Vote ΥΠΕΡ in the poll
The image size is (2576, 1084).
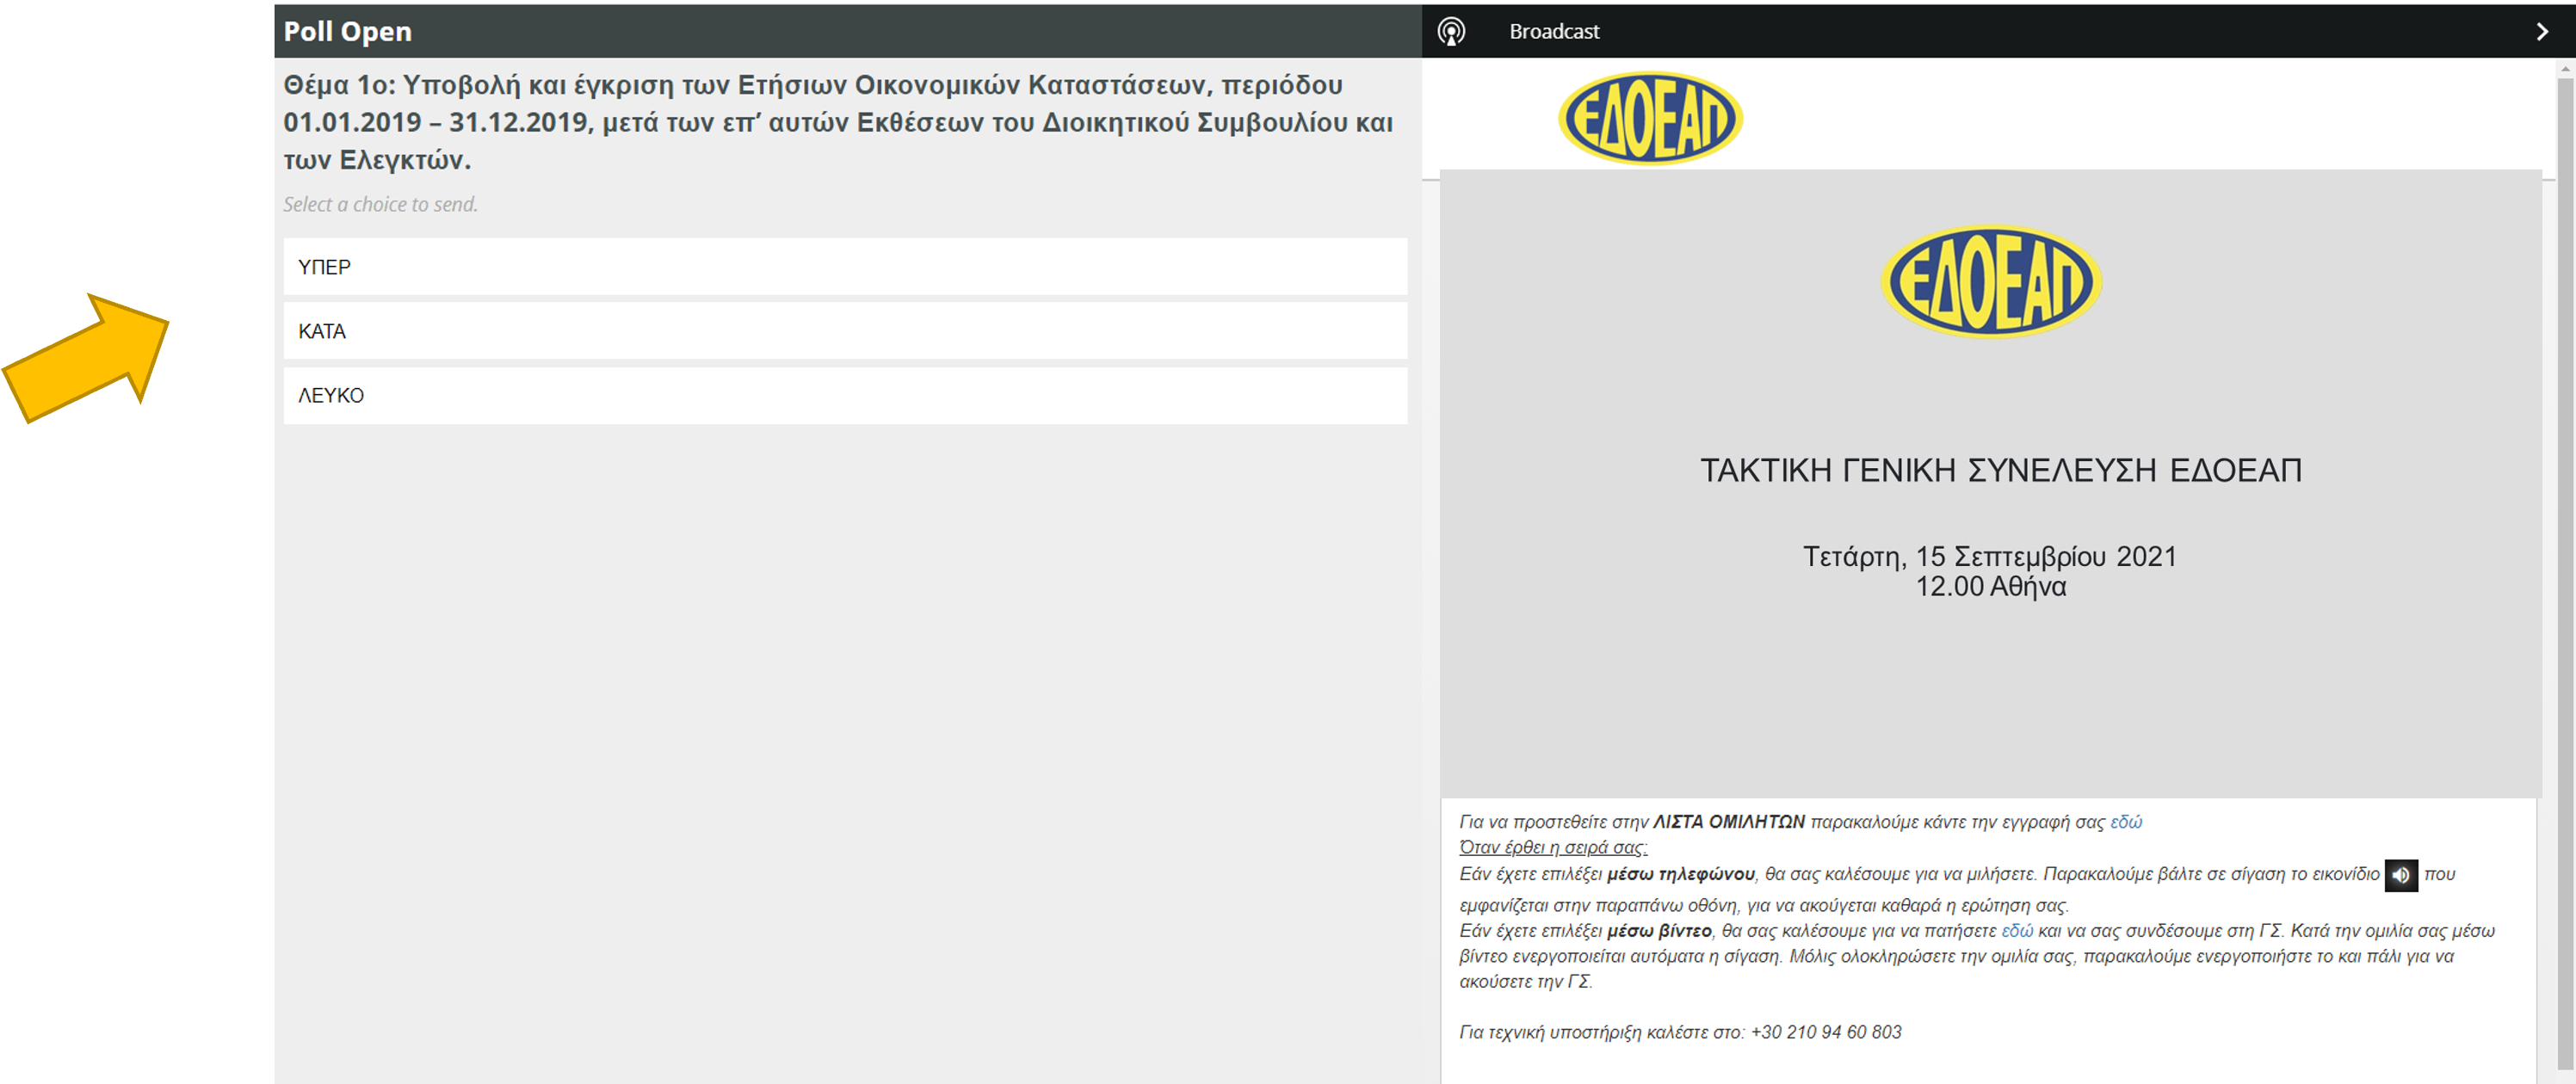point(845,267)
